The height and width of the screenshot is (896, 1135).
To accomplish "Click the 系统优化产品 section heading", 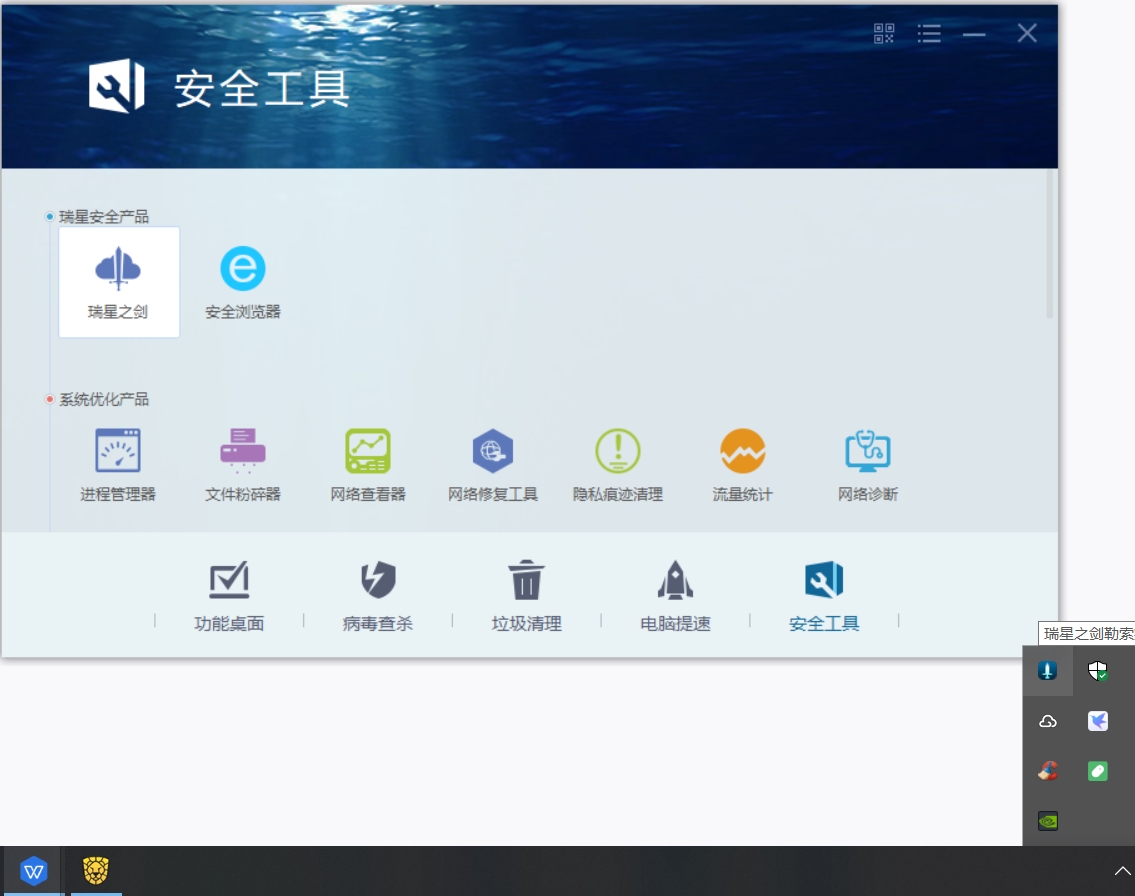I will click(x=104, y=399).
